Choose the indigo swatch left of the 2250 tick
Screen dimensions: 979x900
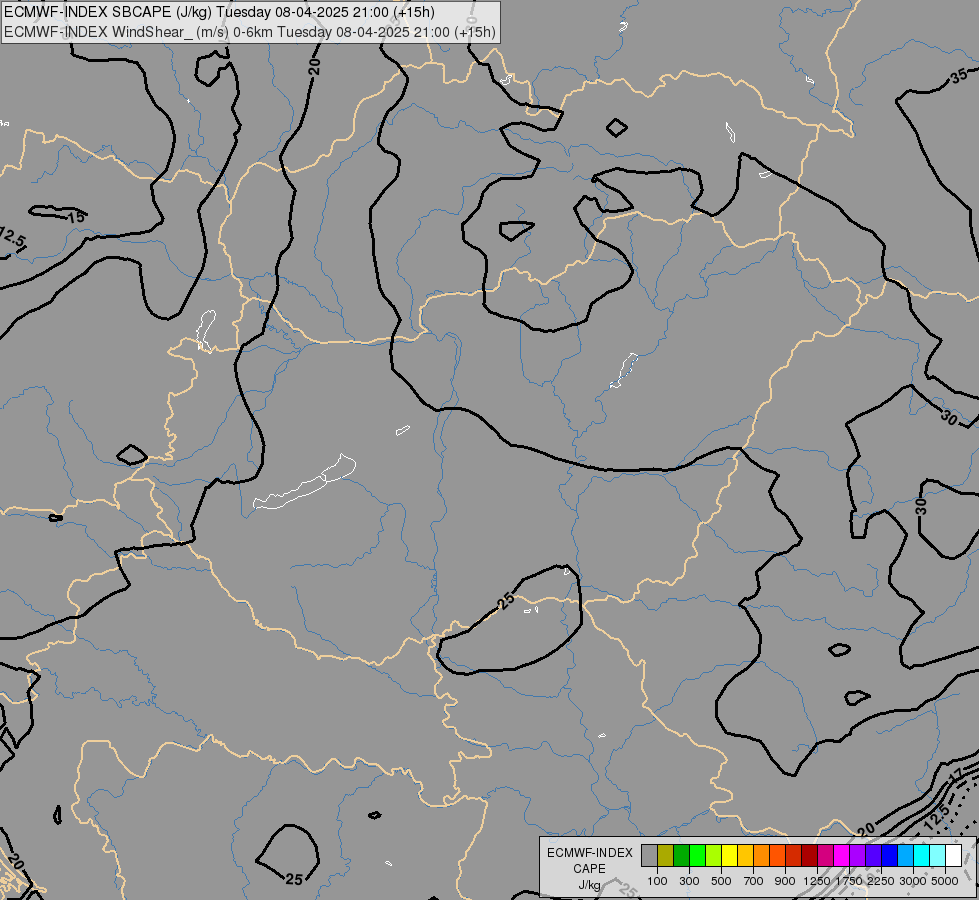873,855
